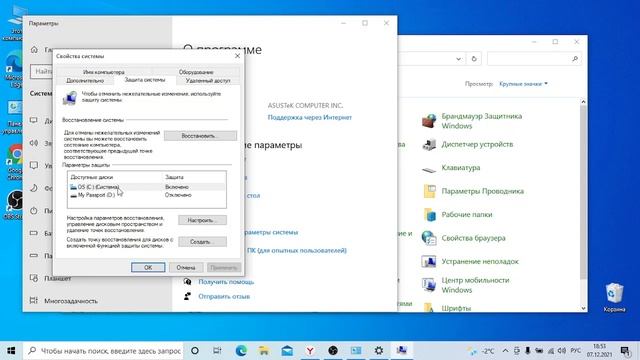640x360 pixels.
Task: Click the Control Panel search field
Action: pyautogui.click(x=534, y=59)
